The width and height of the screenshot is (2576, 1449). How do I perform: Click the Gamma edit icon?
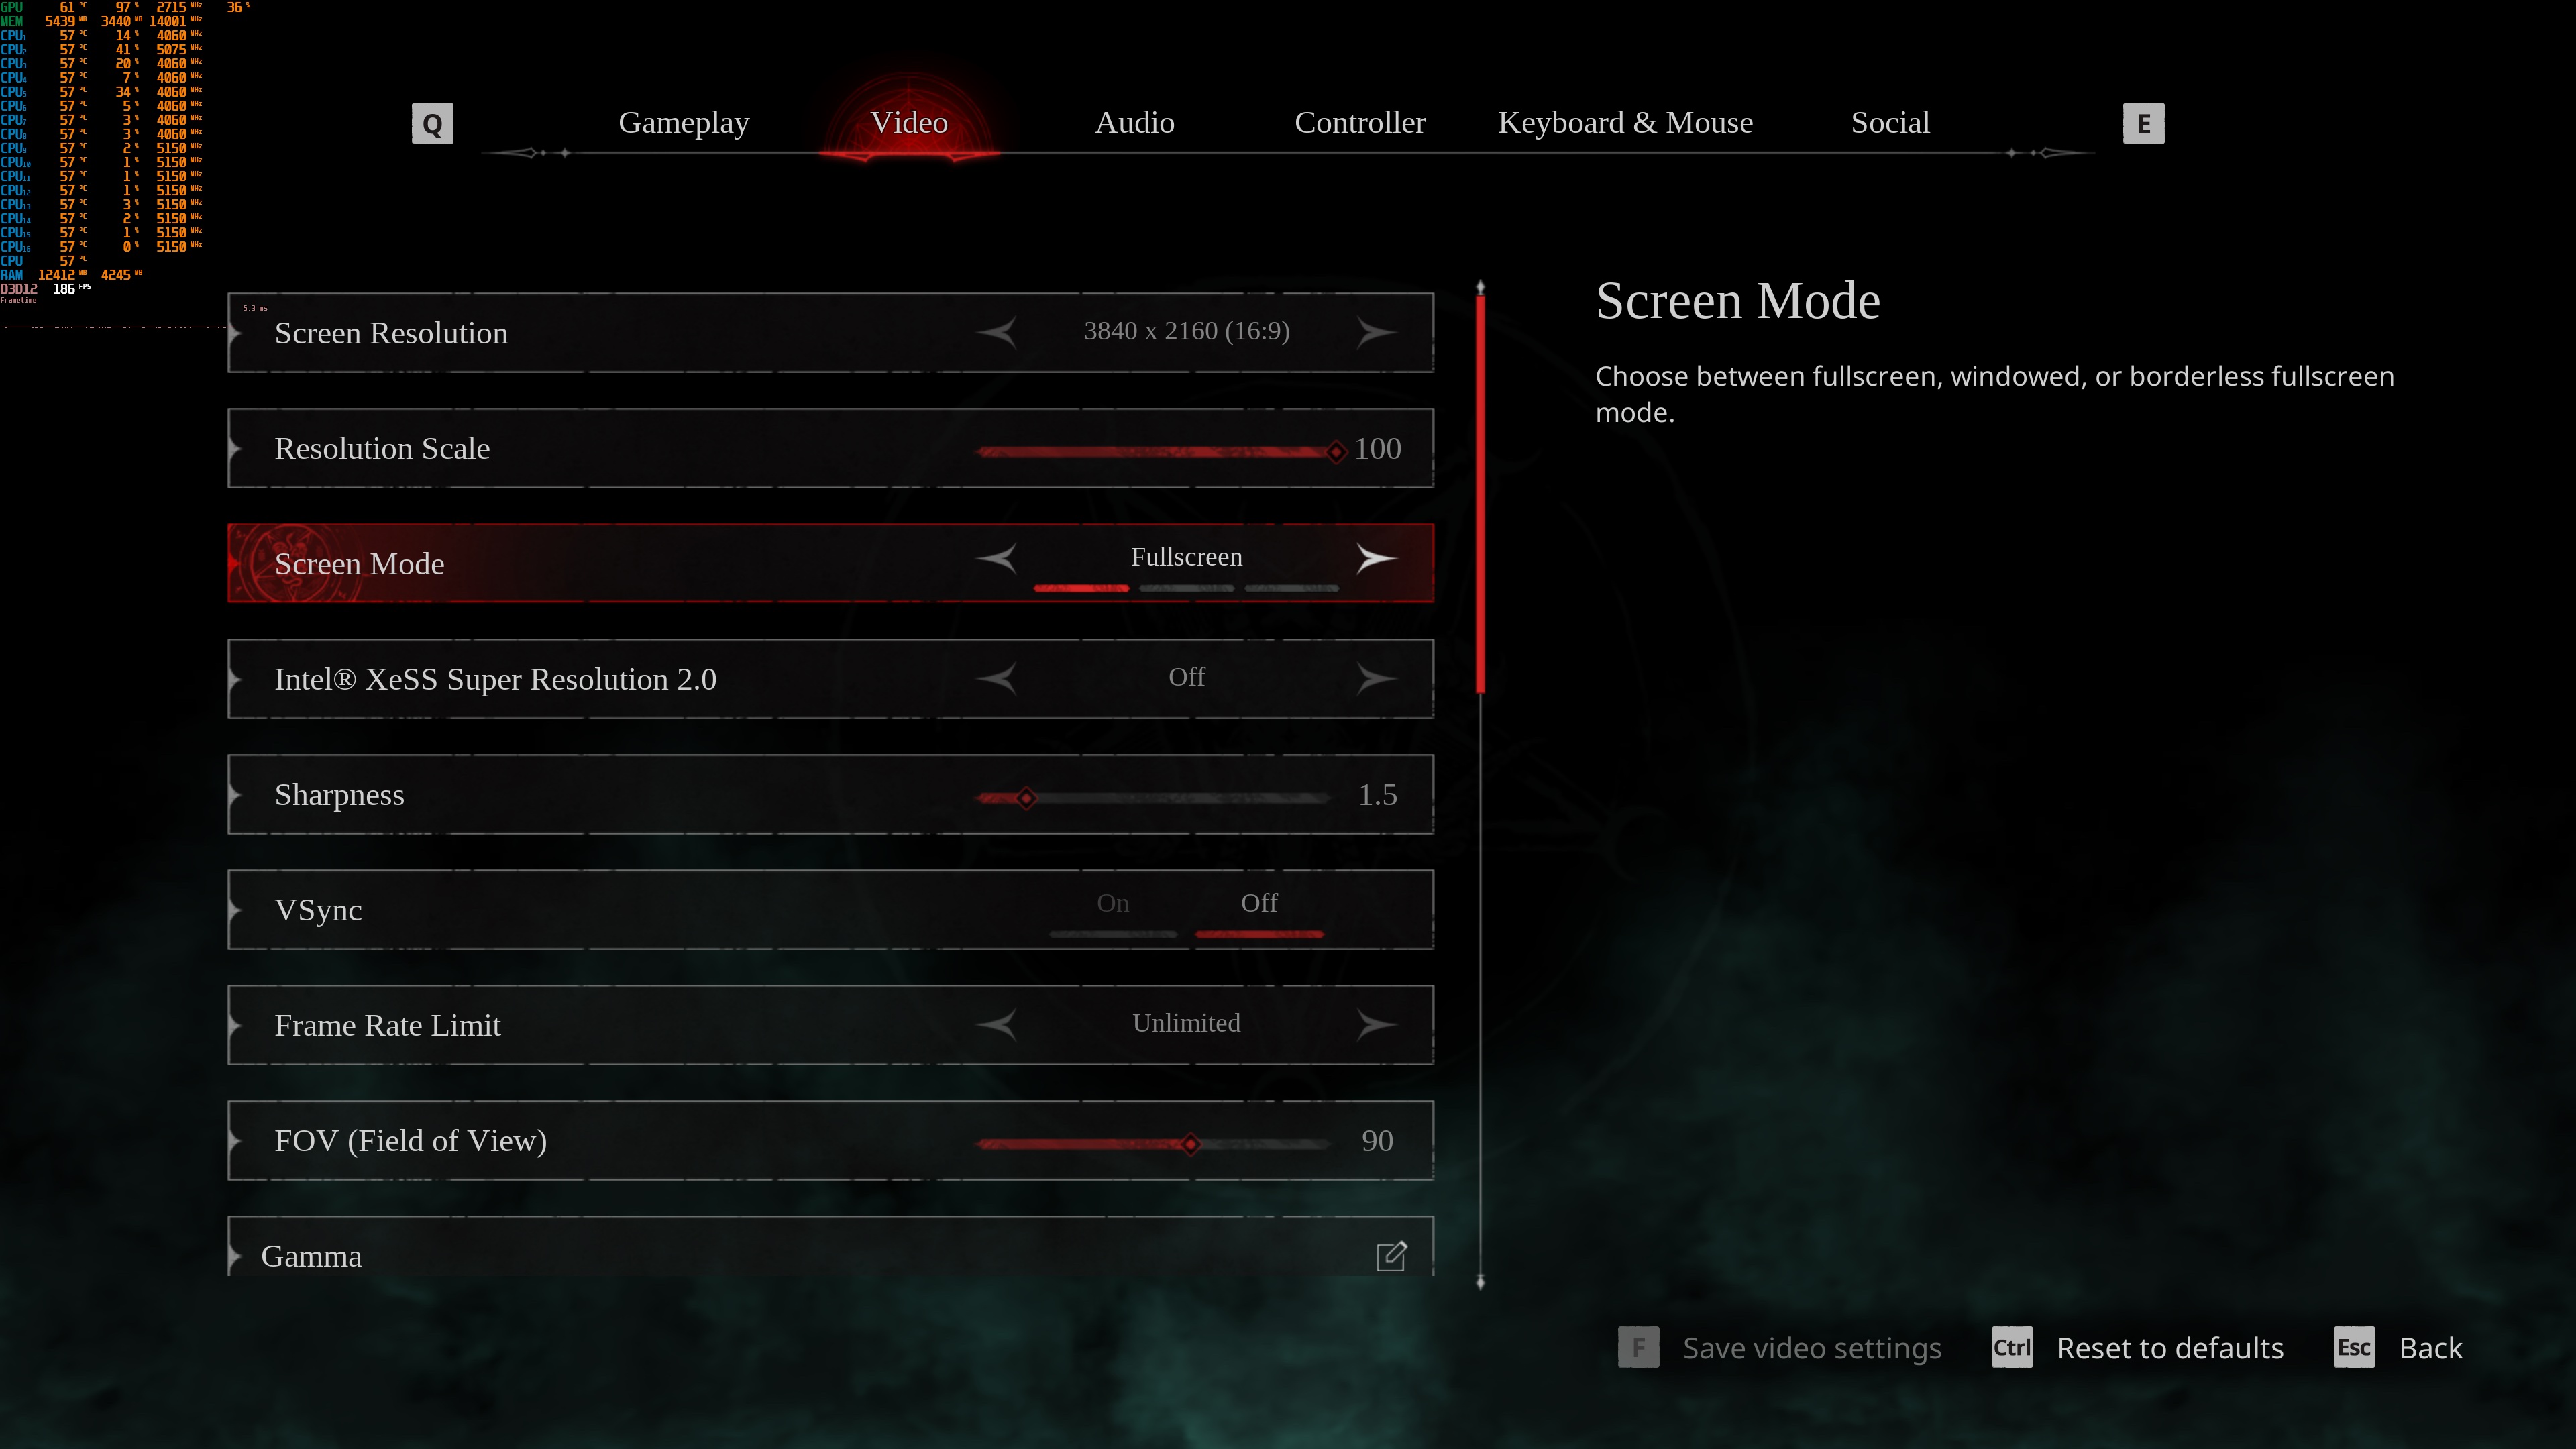[1391, 1256]
